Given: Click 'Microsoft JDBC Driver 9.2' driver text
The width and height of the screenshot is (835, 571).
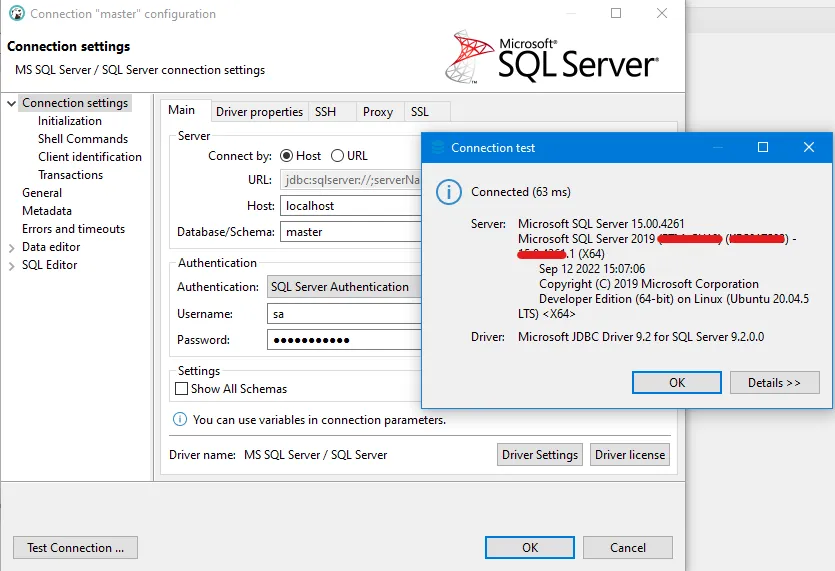Looking at the screenshot, I should tap(641, 337).
